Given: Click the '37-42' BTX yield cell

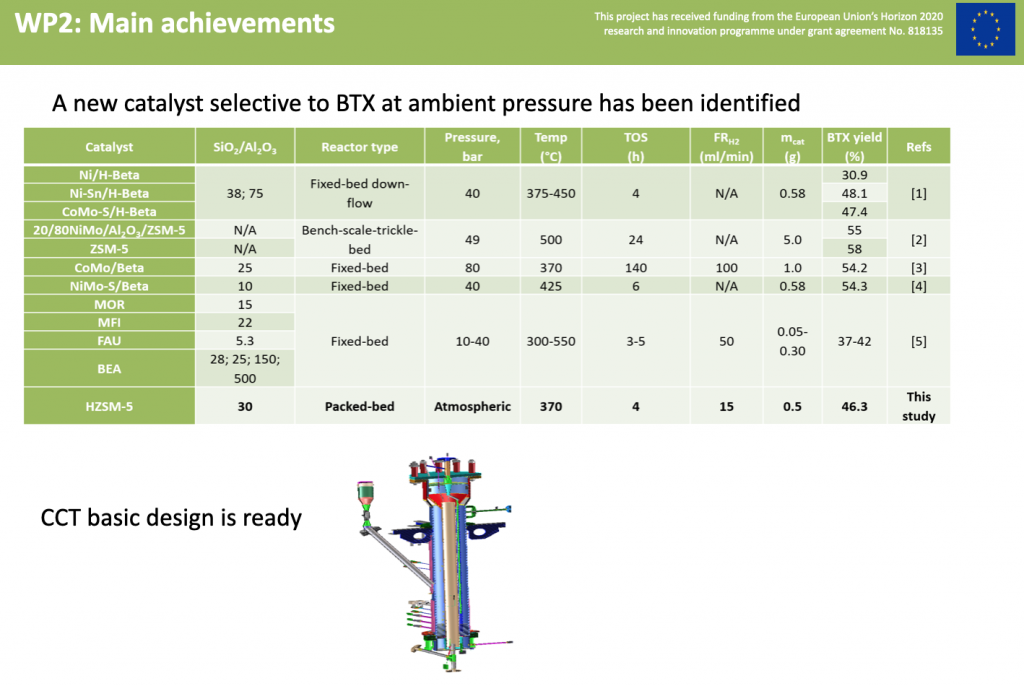Looking at the screenshot, I should (x=854, y=340).
